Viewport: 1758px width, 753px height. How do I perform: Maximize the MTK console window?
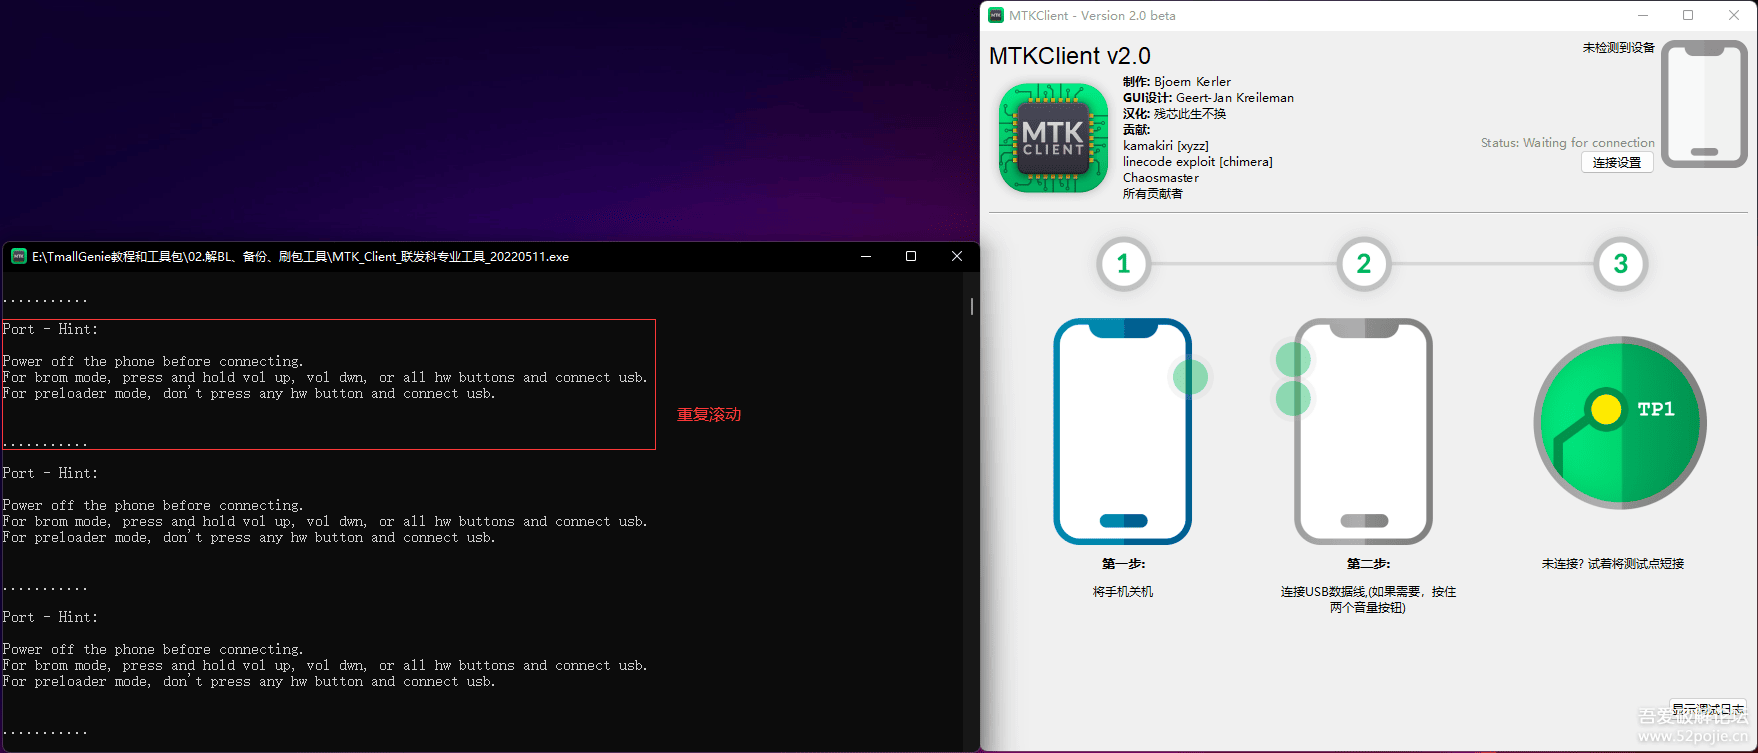coord(911,256)
